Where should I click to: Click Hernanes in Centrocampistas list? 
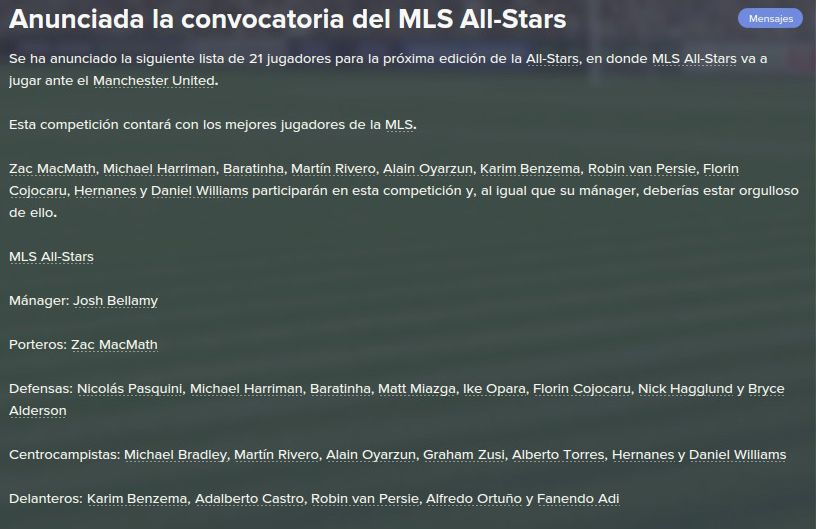point(643,455)
